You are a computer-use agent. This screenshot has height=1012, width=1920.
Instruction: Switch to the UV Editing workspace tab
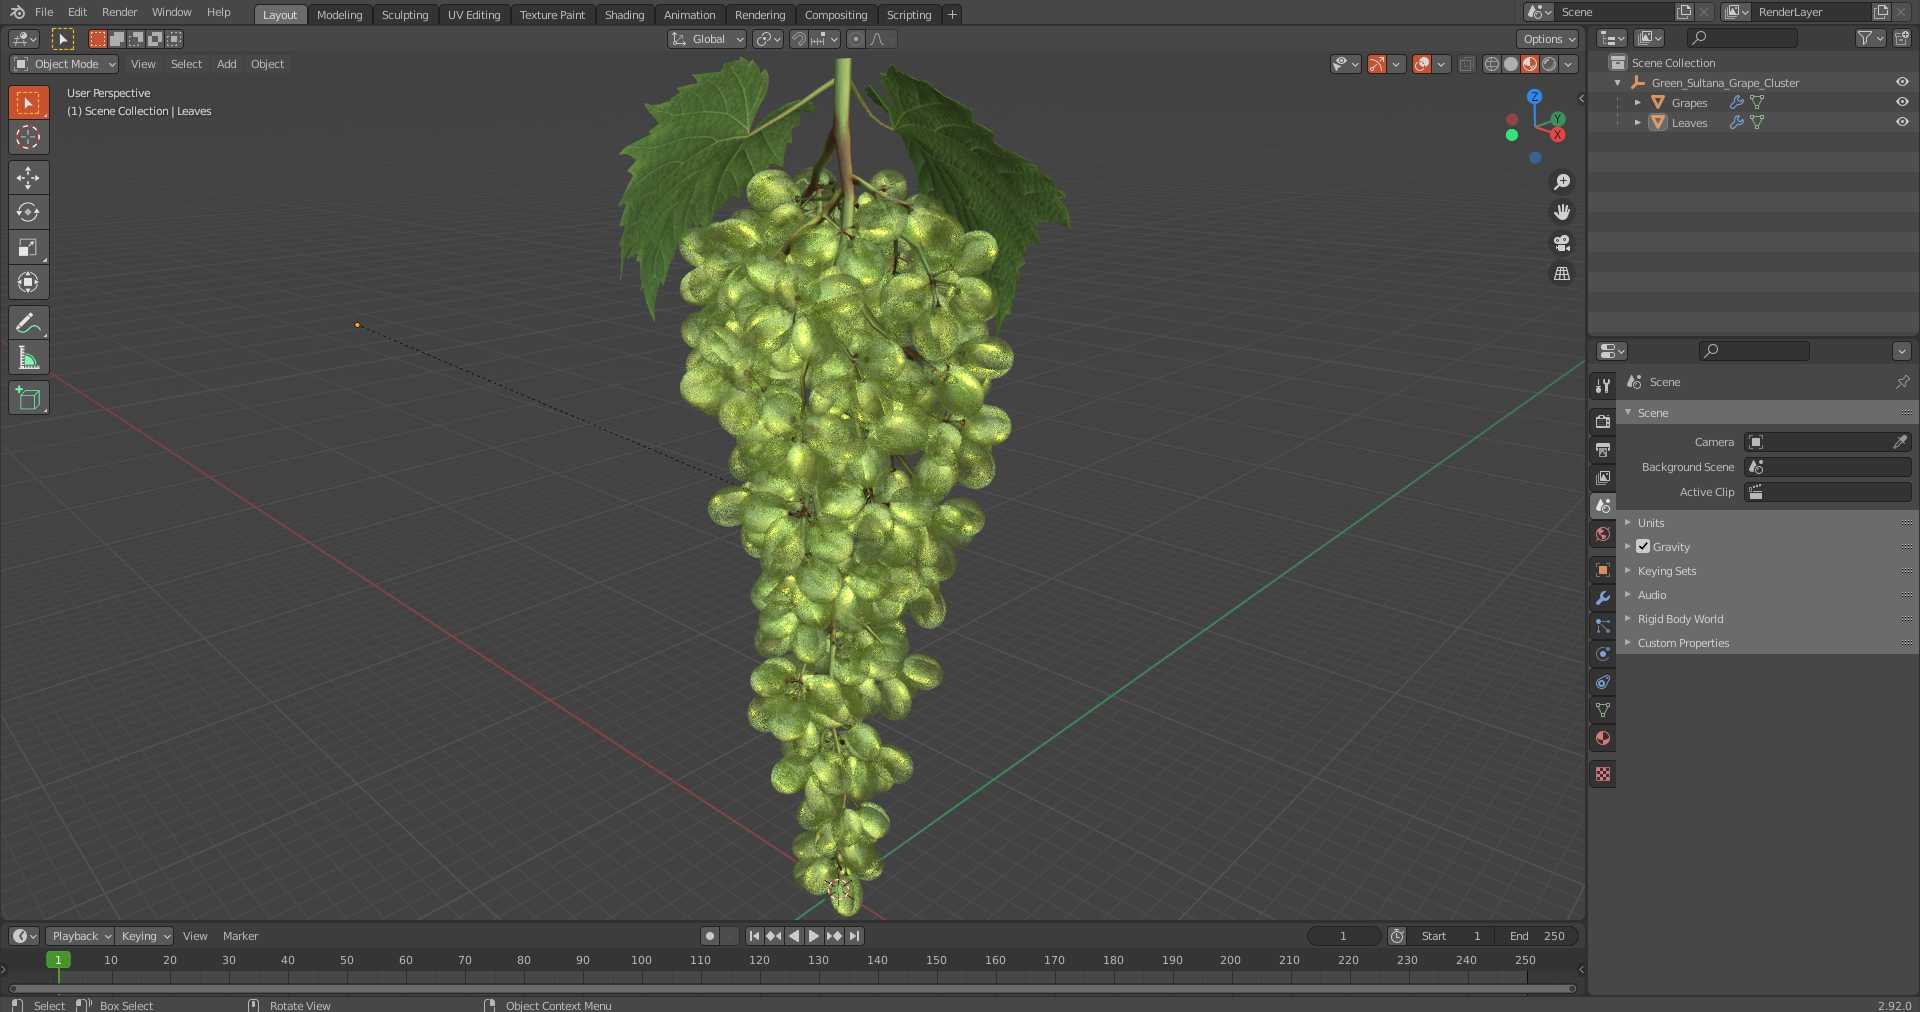tap(474, 15)
